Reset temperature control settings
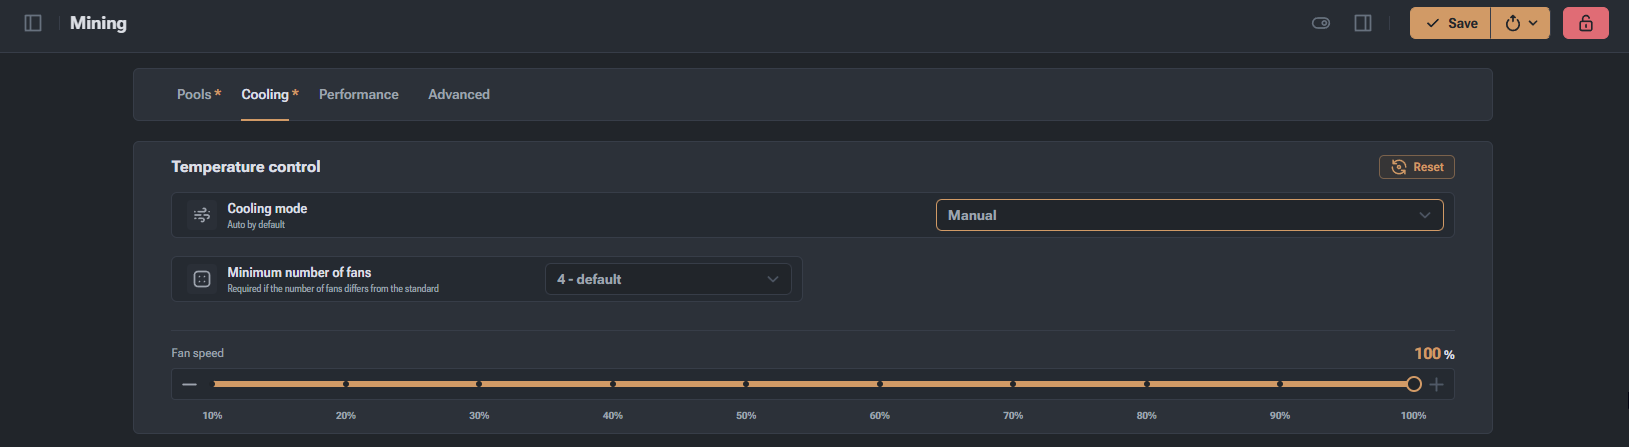Image resolution: width=1629 pixels, height=447 pixels. [x=1417, y=167]
